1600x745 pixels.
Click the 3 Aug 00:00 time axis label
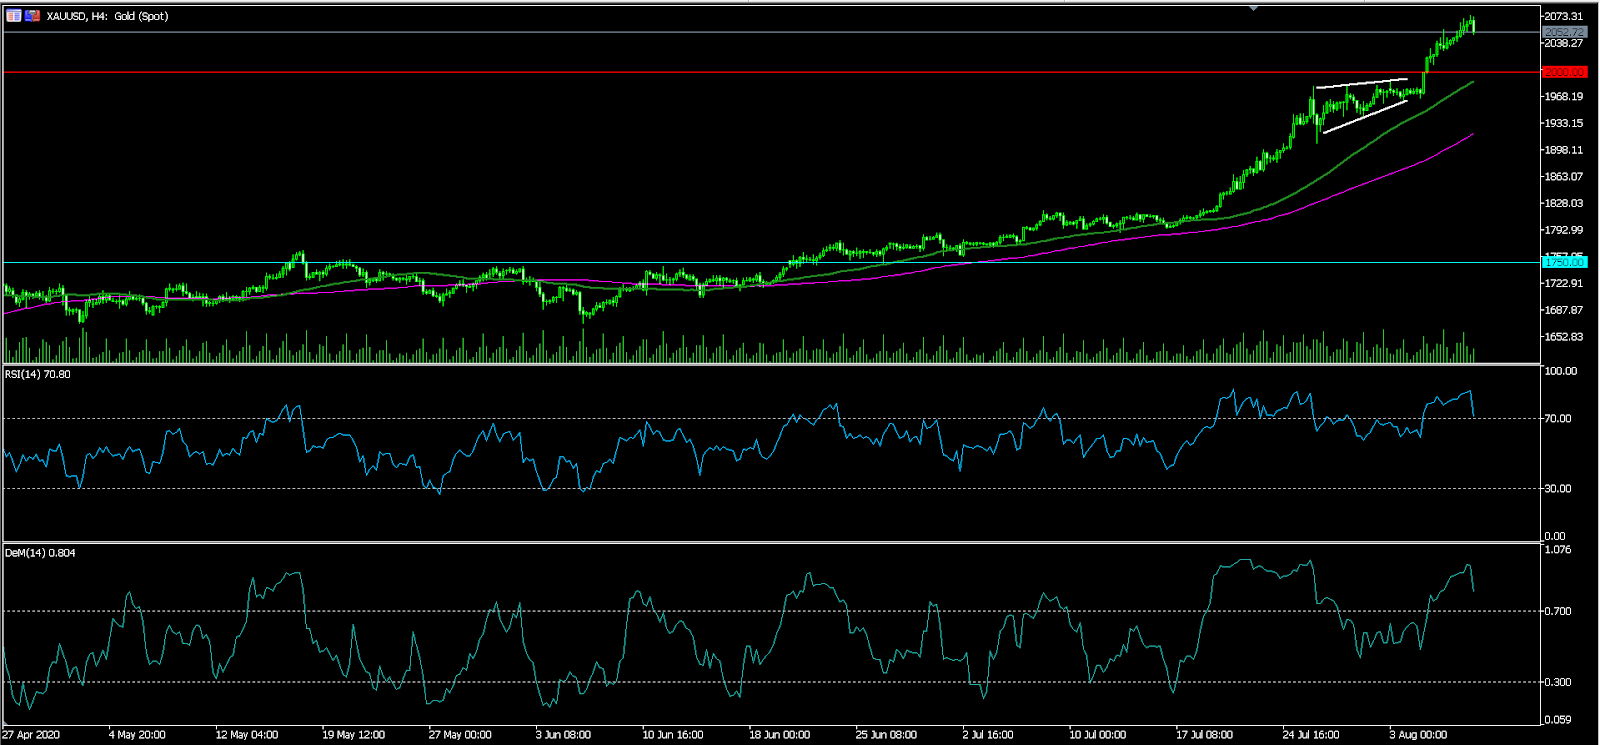tap(1417, 735)
